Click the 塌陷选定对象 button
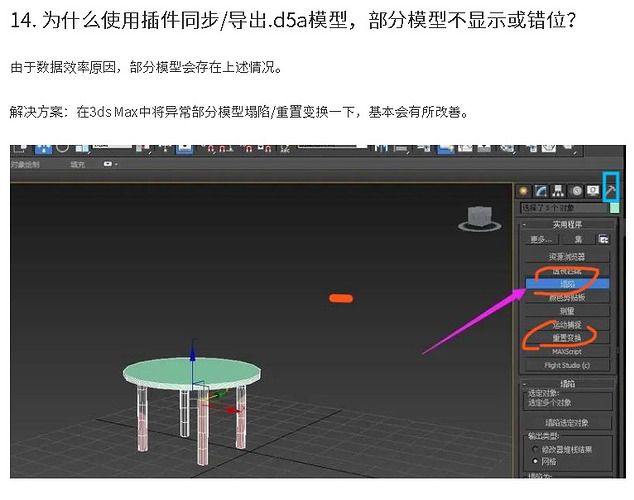The image size is (634, 500). pyautogui.click(x=566, y=422)
